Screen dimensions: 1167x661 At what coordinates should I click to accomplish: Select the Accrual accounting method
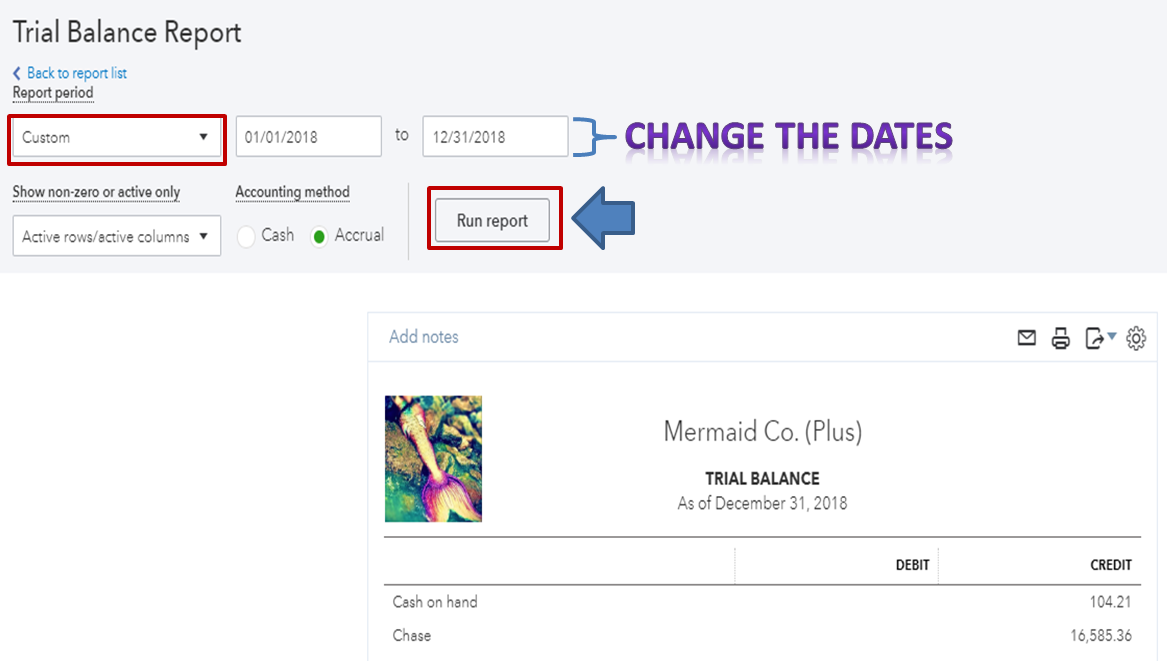coord(319,237)
